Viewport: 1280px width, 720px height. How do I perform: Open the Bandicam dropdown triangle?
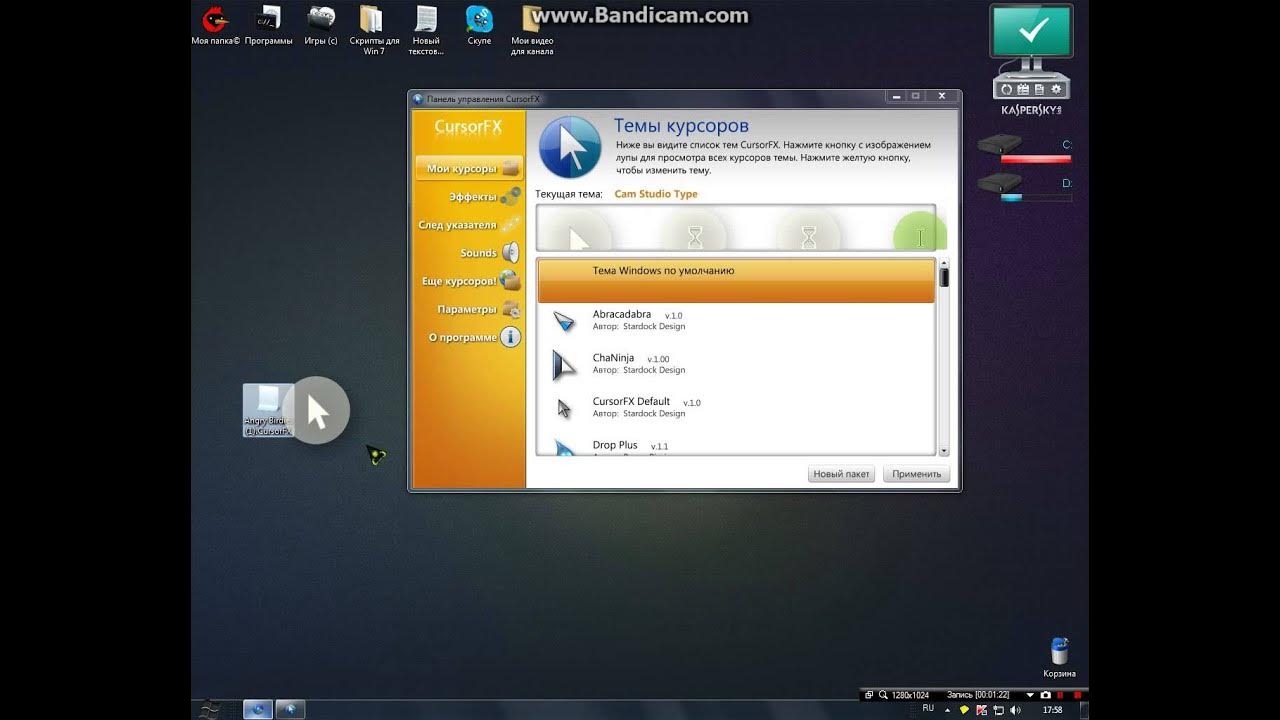click(1030, 694)
